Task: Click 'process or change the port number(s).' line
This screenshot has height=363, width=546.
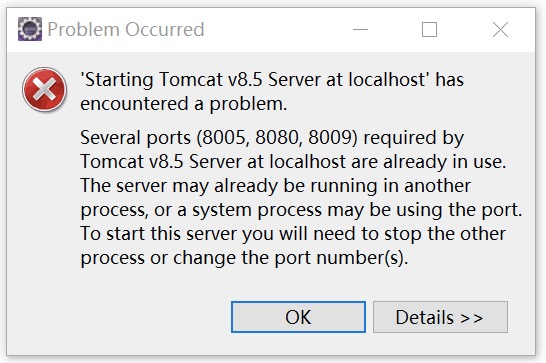Action: pyautogui.click(x=244, y=258)
